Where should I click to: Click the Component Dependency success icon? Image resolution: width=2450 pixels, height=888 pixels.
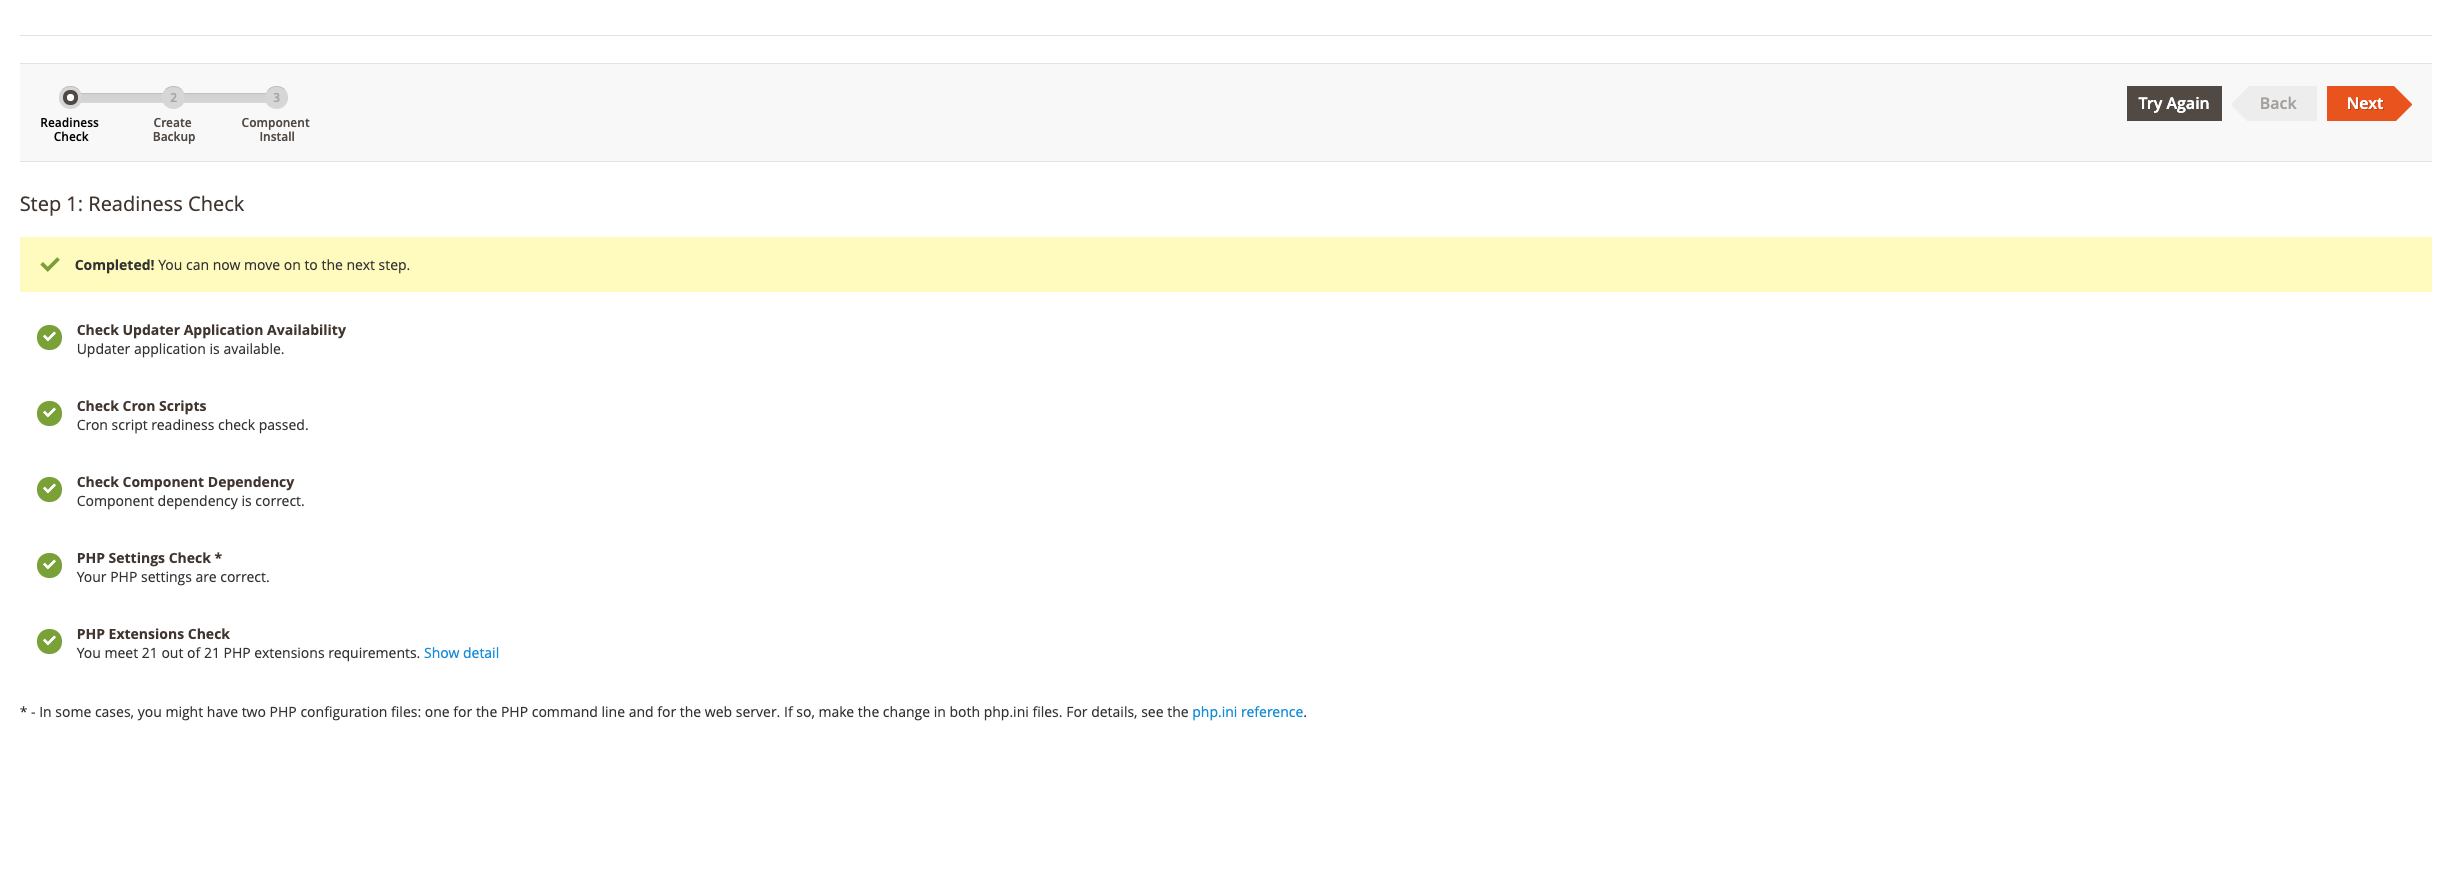pyautogui.click(x=49, y=490)
